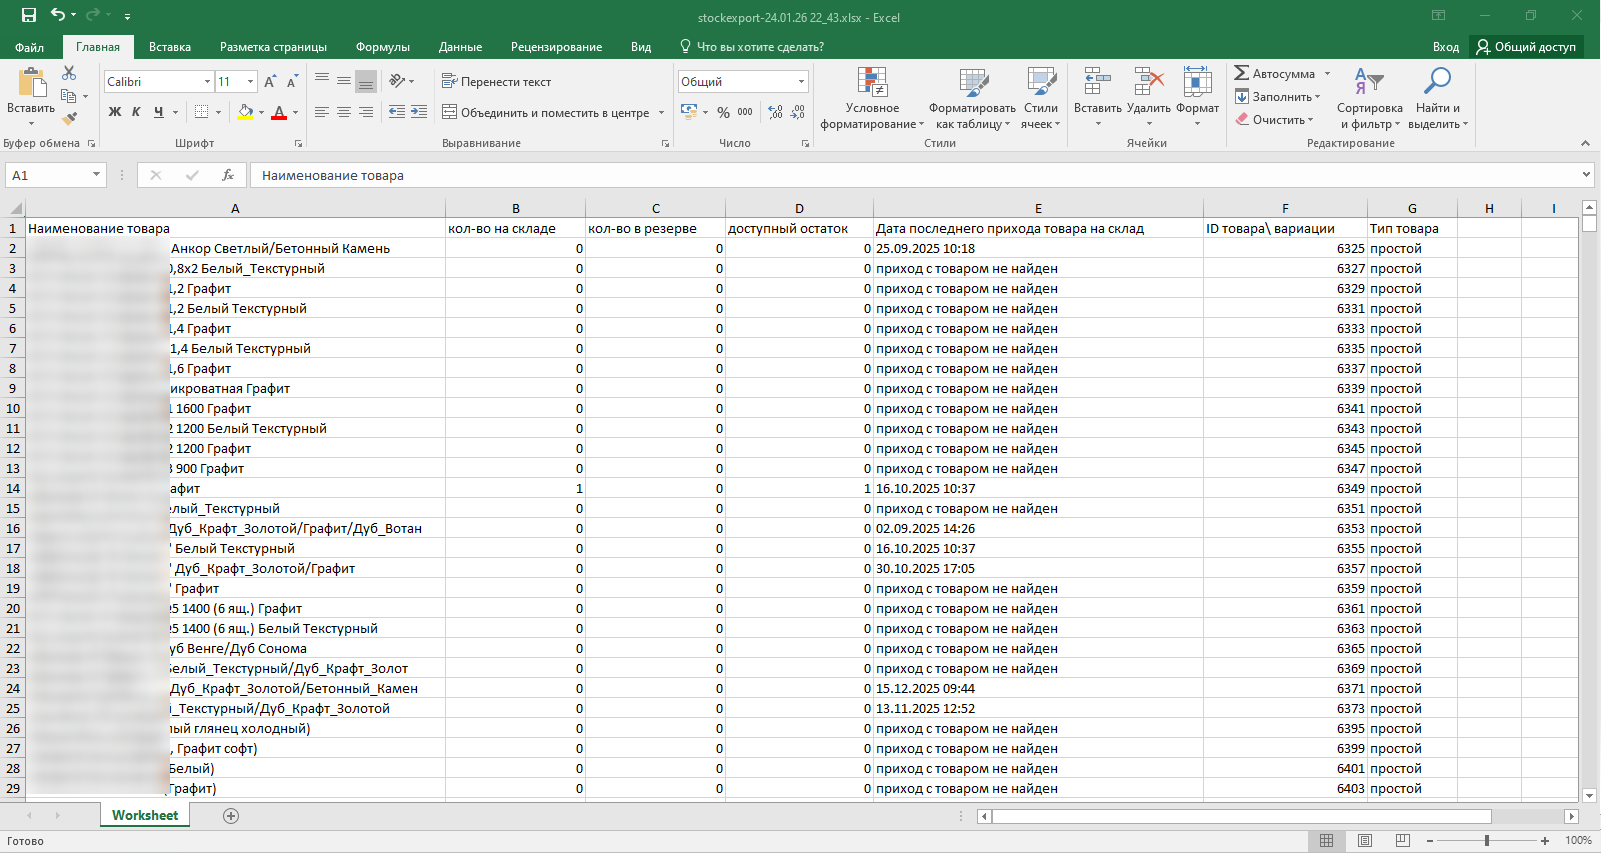Toggle Bold formatting button
This screenshot has height=853, width=1601.
pyautogui.click(x=115, y=112)
